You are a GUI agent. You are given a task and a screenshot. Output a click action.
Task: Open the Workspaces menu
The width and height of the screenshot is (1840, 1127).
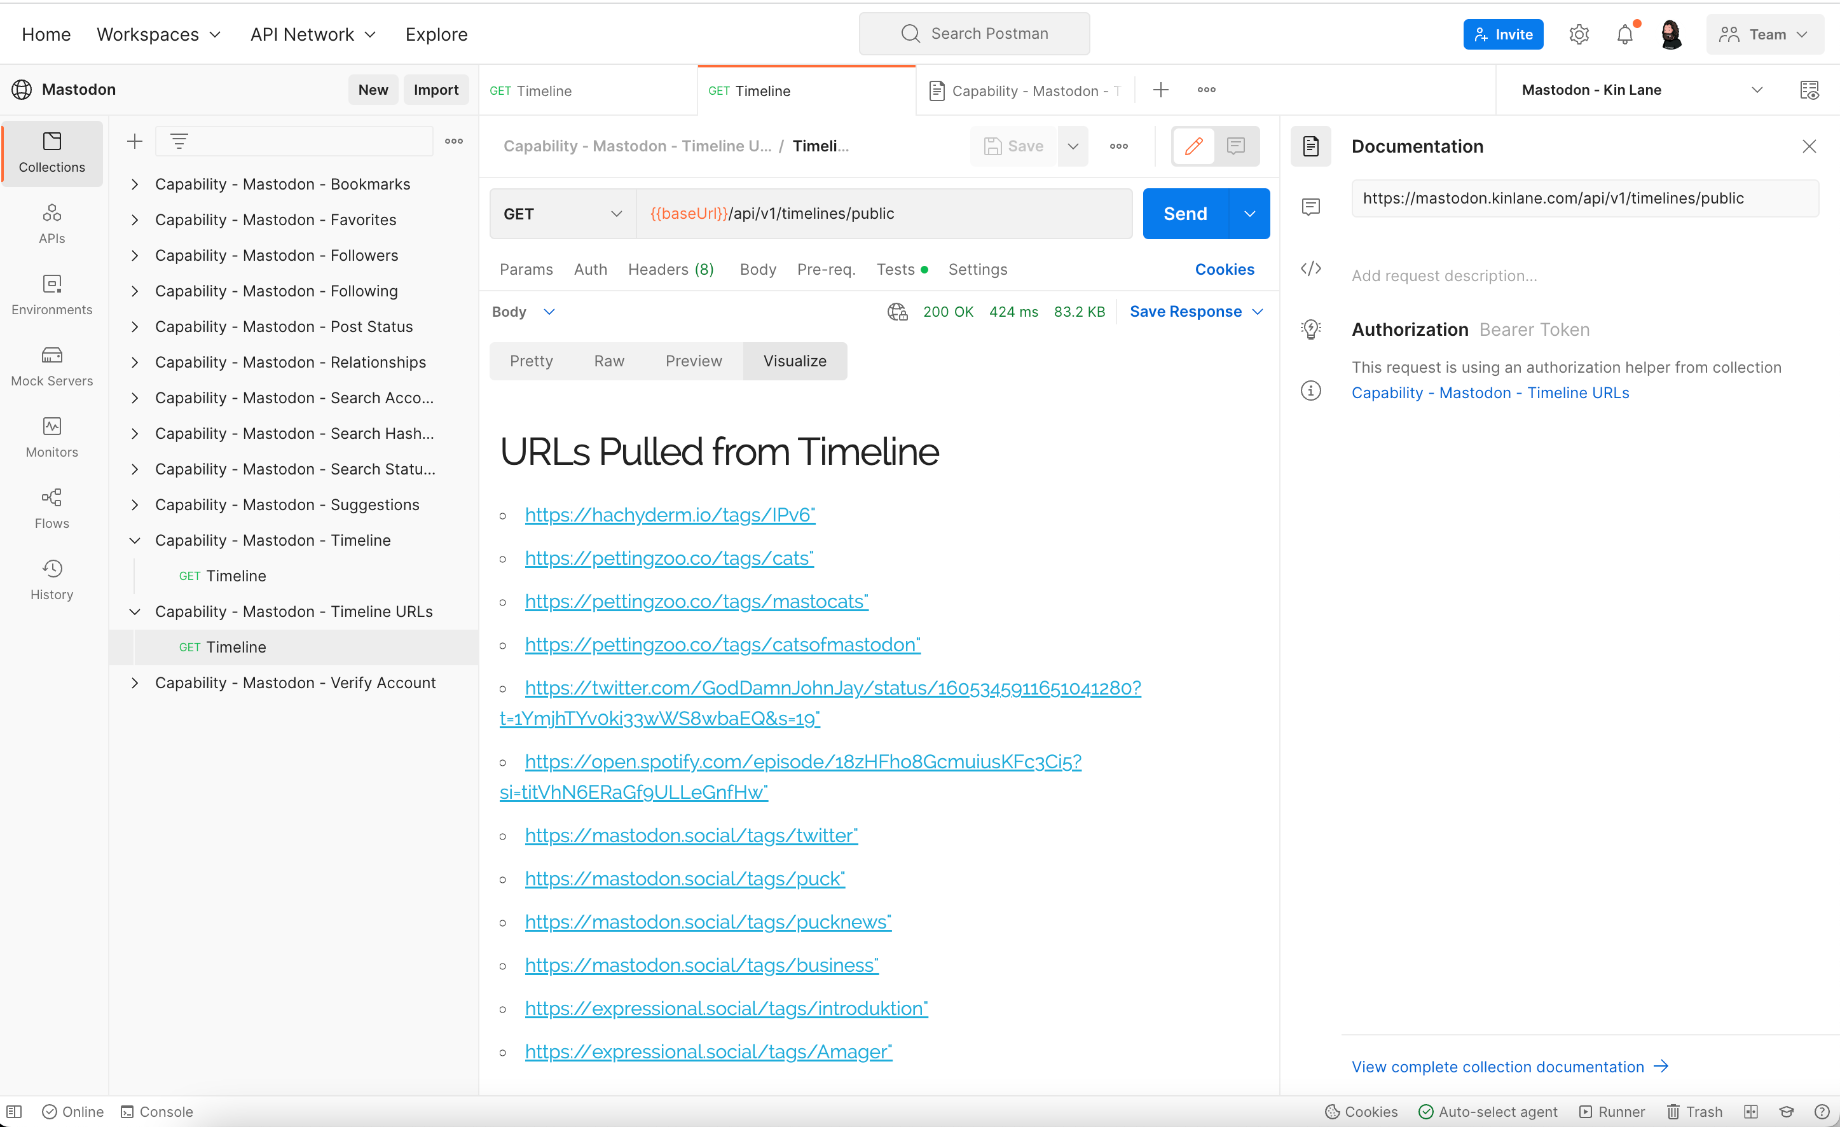pyautogui.click(x=158, y=35)
